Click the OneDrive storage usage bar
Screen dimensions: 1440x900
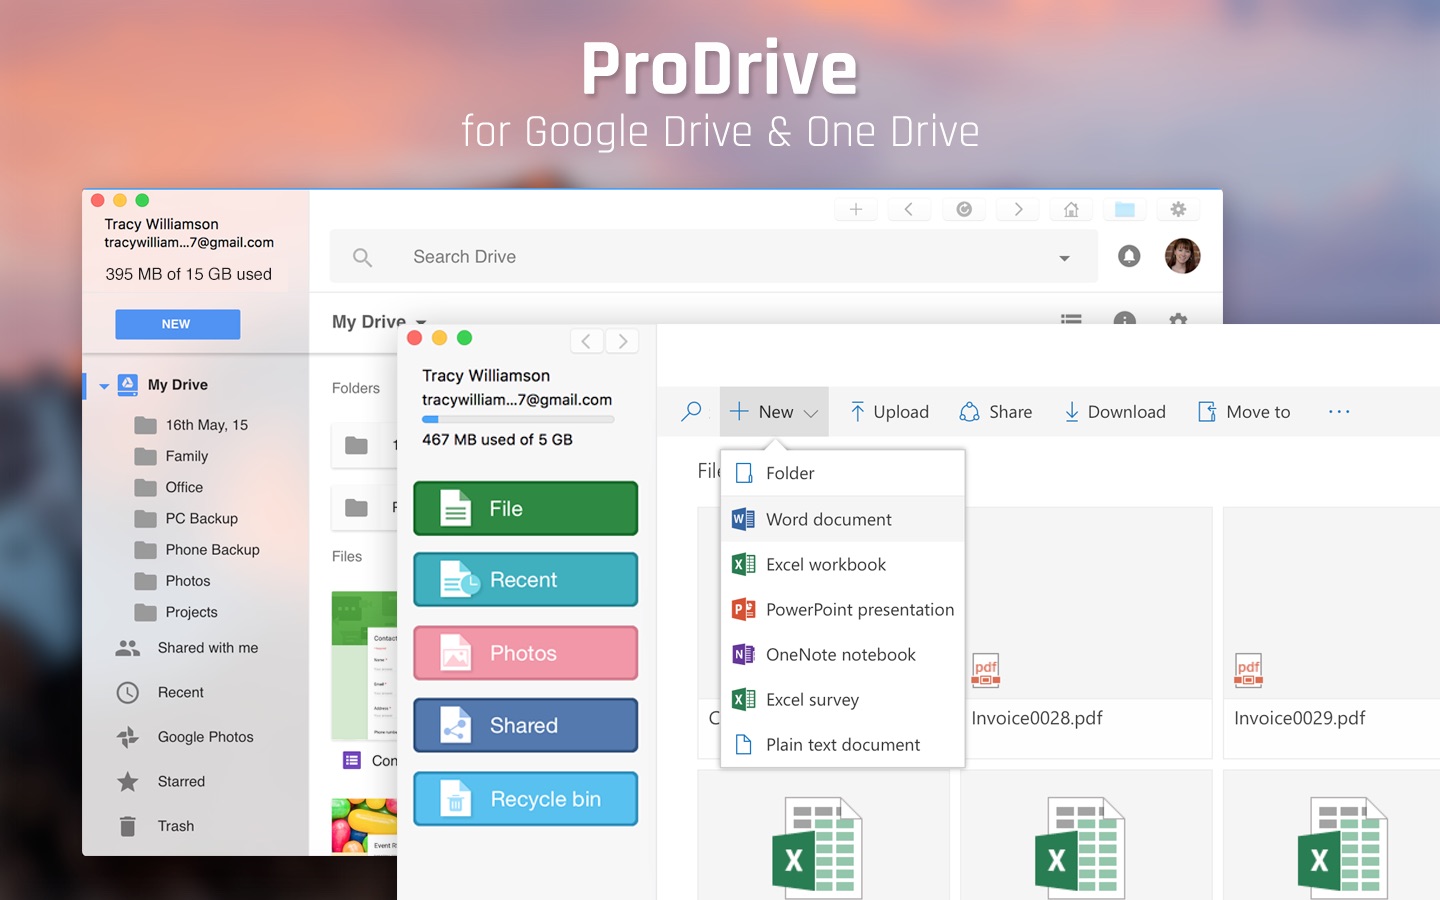point(518,419)
